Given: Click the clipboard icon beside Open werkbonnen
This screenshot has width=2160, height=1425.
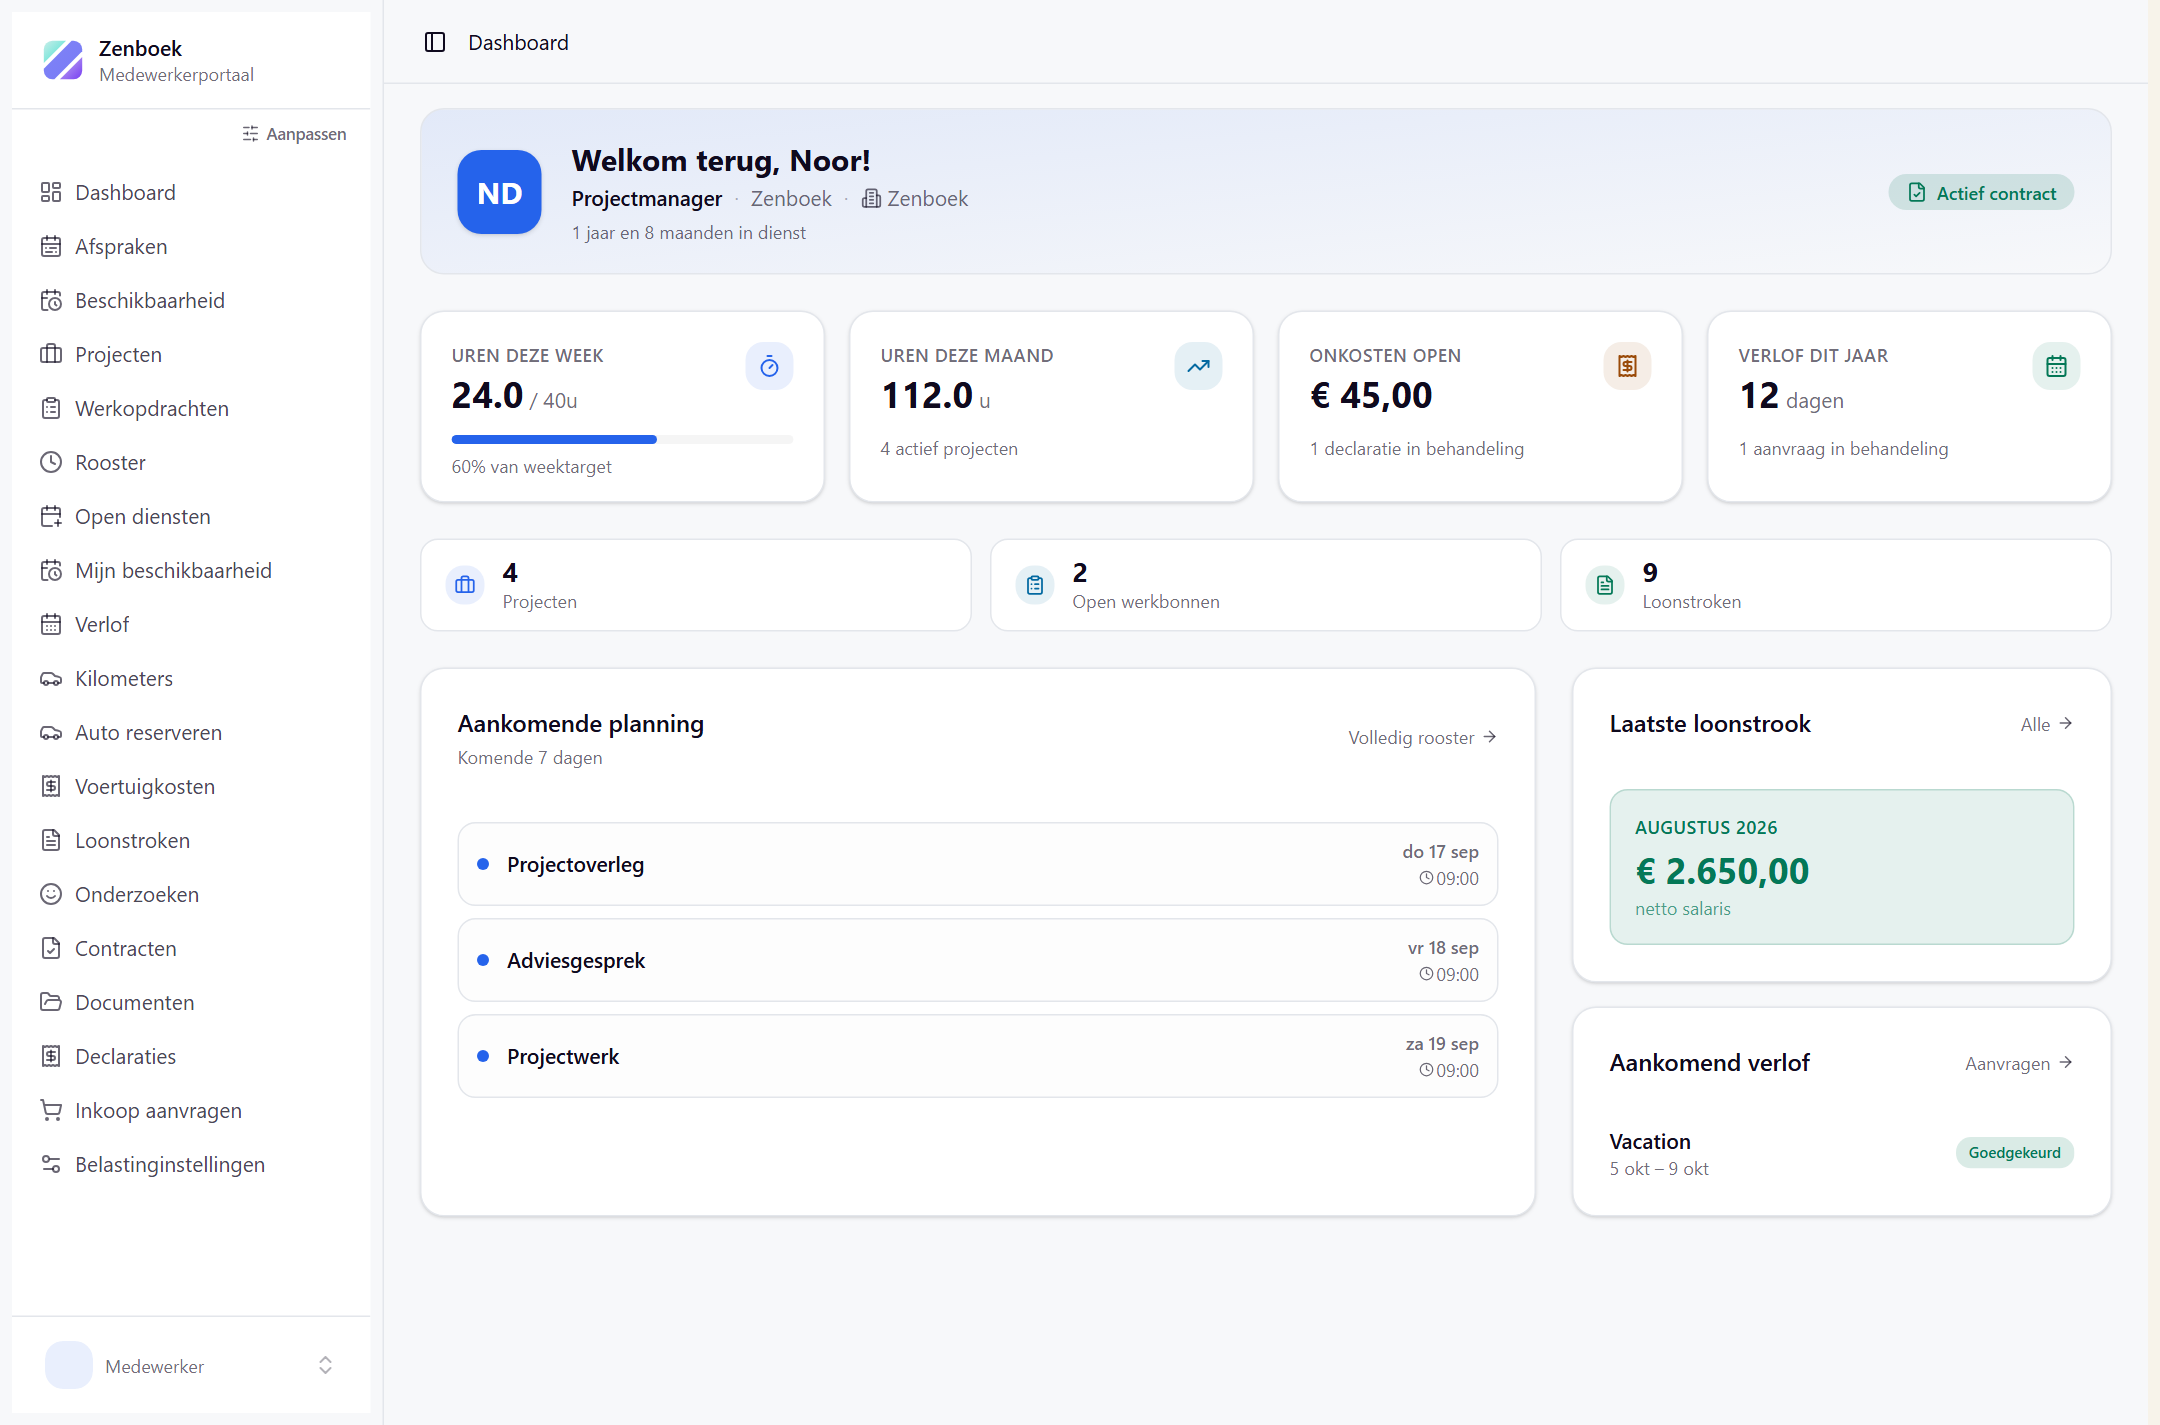Looking at the screenshot, I should click(1035, 585).
